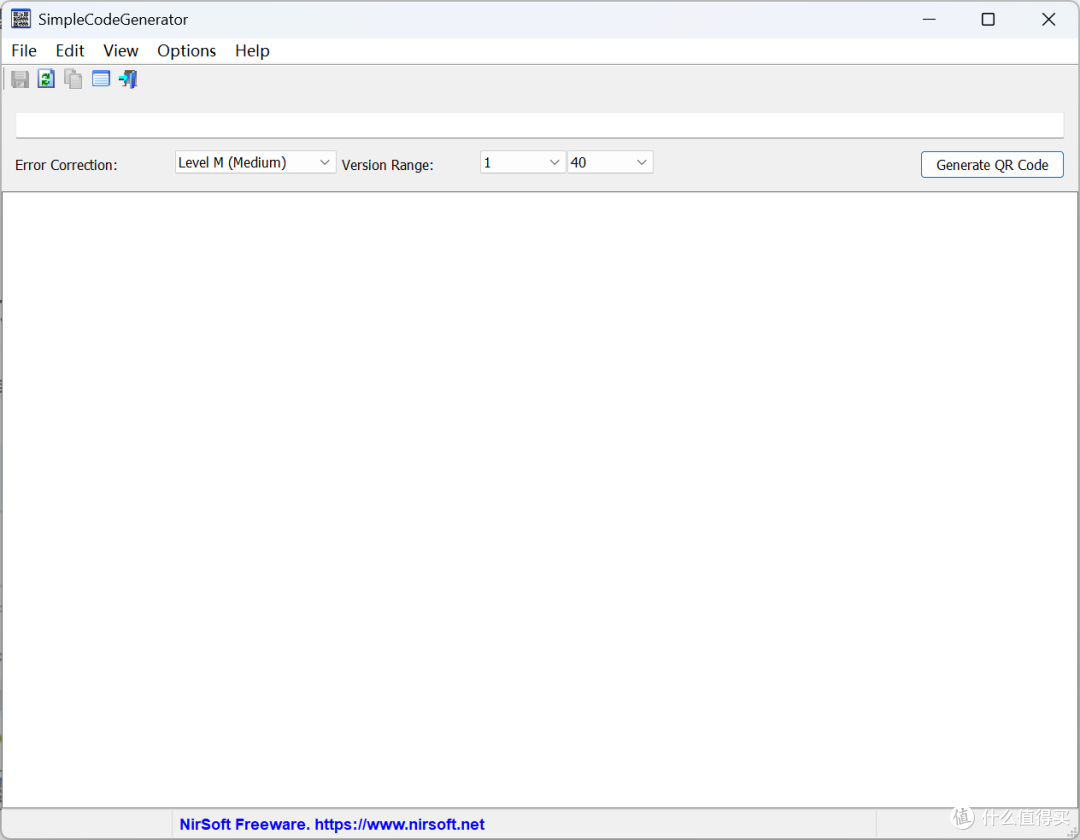Expand the Error Correction level dropdown
1080x840 pixels.
256,162
